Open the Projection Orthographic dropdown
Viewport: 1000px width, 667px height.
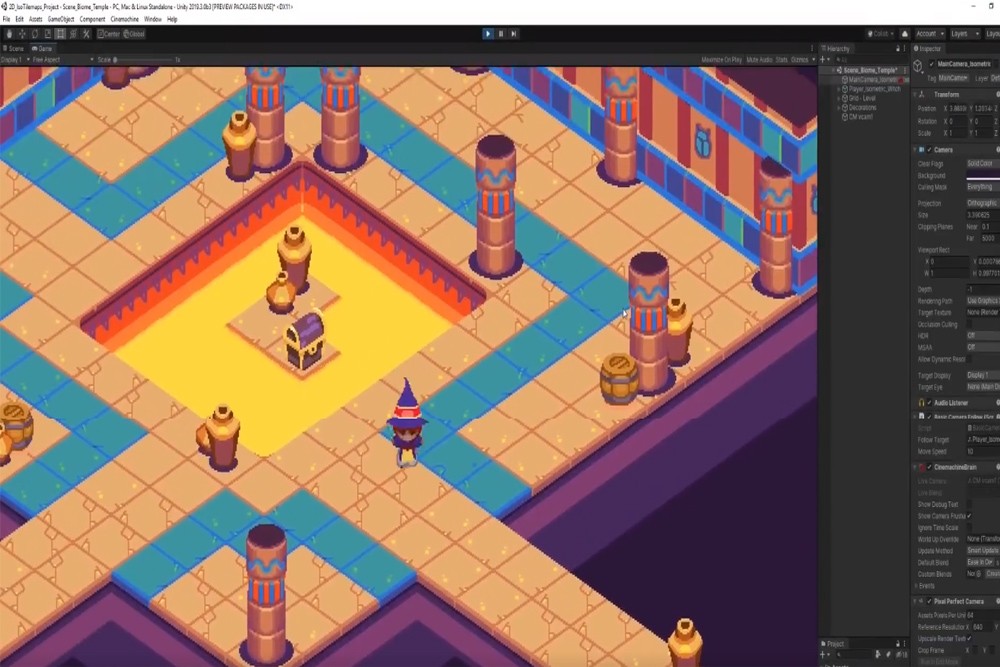(x=983, y=203)
